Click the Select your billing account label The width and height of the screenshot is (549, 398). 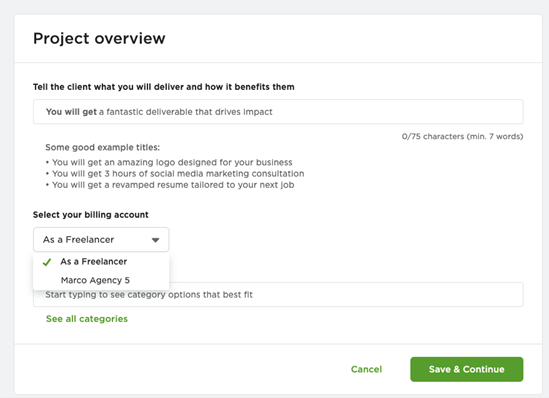pyautogui.click(x=91, y=215)
